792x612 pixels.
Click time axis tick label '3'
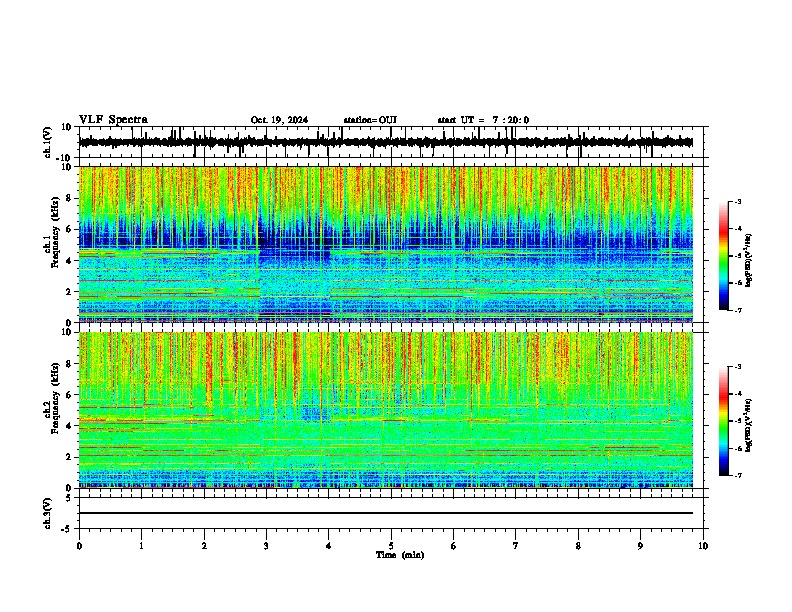(266, 546)
